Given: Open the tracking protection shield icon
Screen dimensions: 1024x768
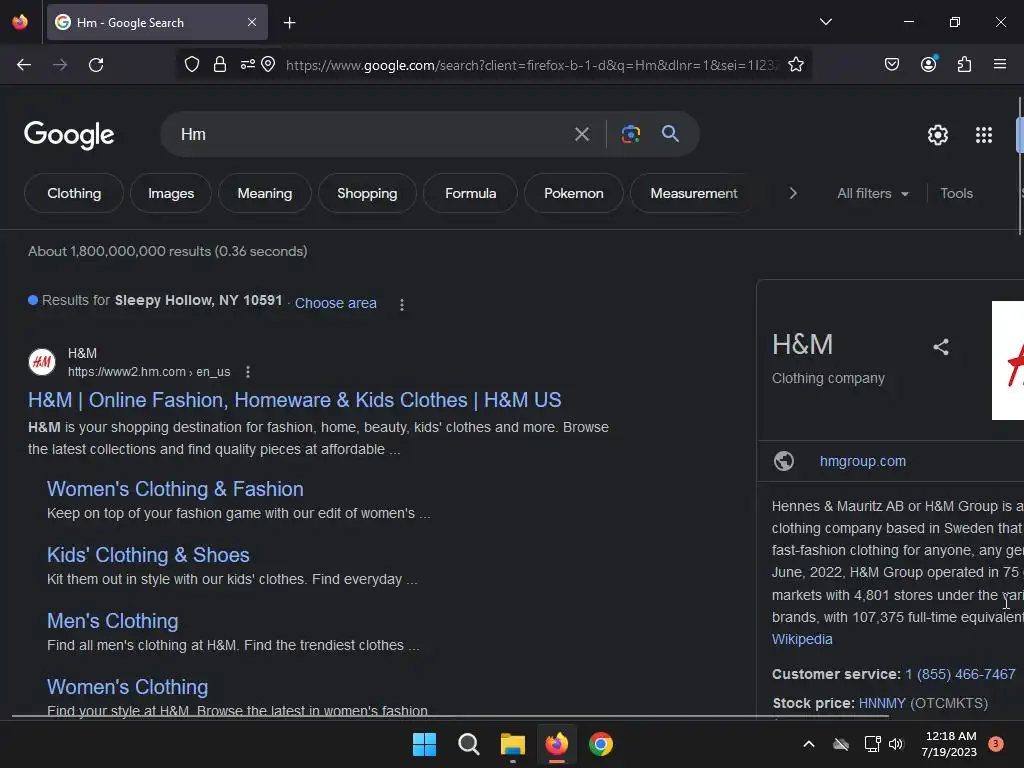Looking at the screenshot, I should click(191, 65).
